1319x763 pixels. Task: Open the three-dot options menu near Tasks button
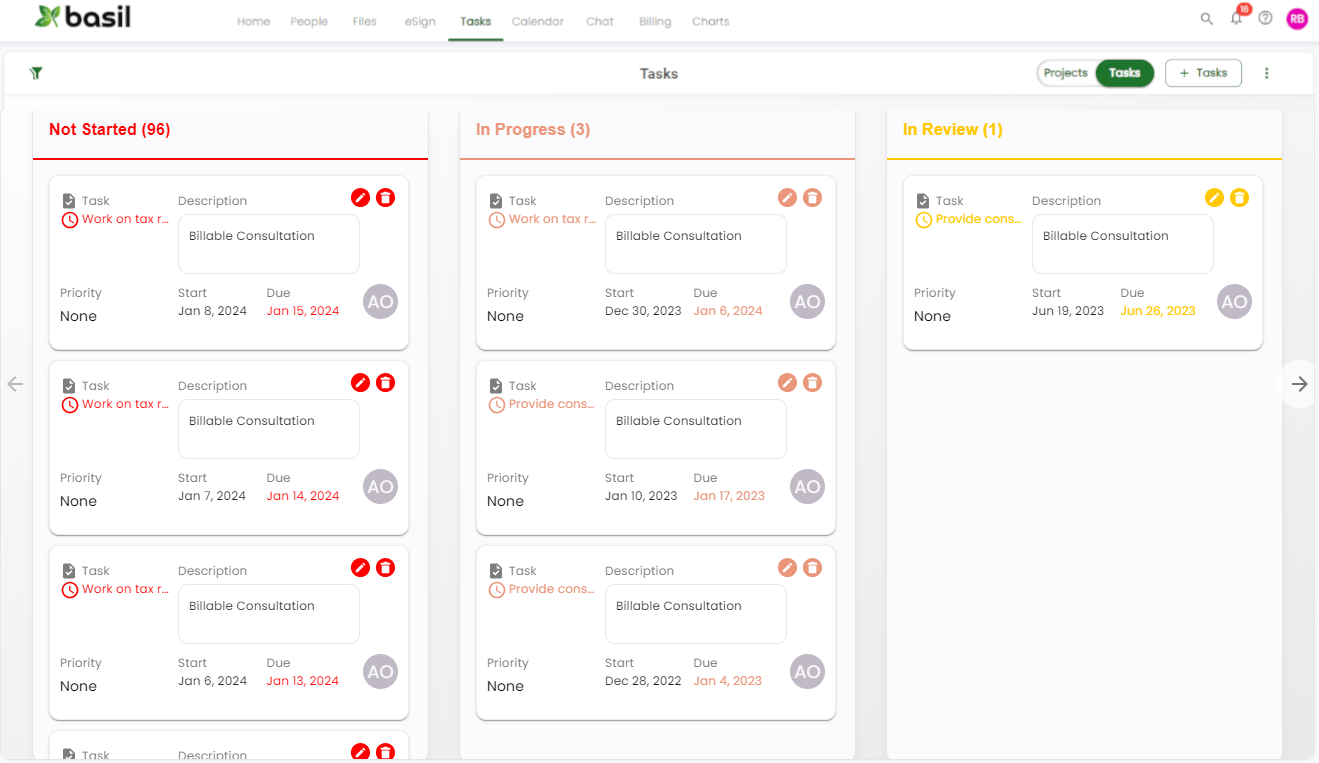(1266, 72)
